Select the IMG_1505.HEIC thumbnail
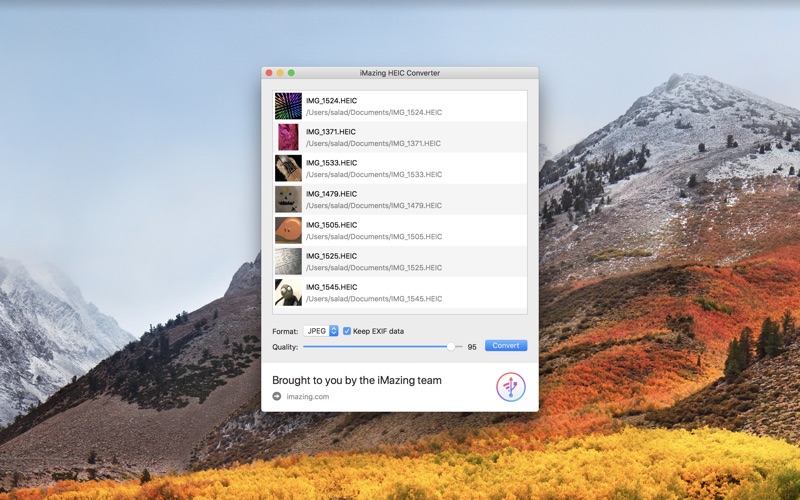 (288, 231)
